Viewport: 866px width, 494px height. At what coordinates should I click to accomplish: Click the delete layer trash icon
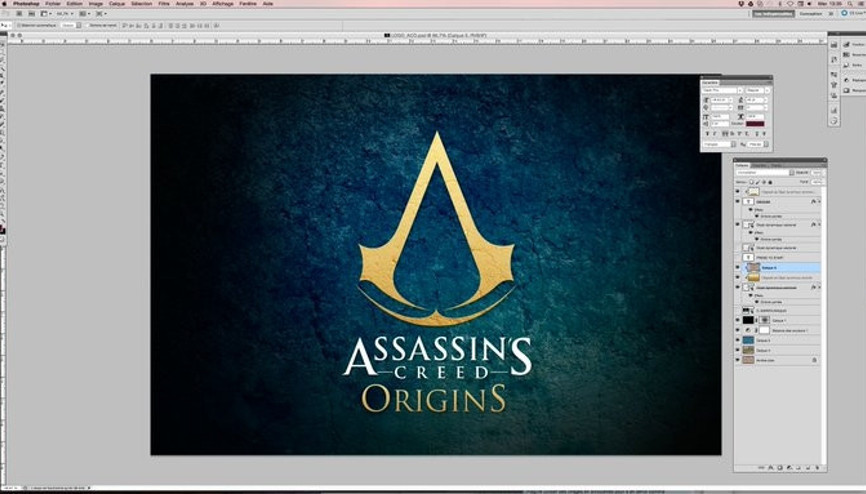coord(817,468)
